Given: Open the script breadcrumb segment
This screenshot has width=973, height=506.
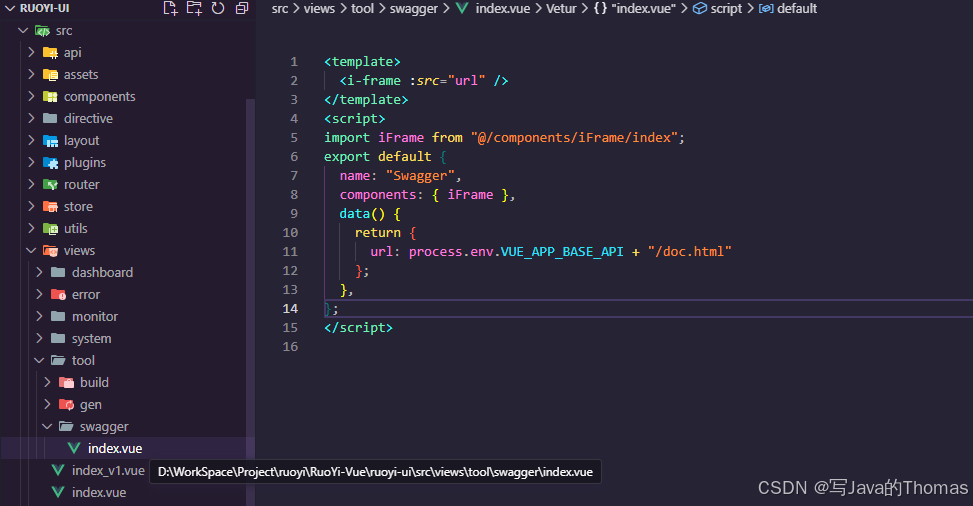Looking at the screenshot, I should click(x=726, y=9).
